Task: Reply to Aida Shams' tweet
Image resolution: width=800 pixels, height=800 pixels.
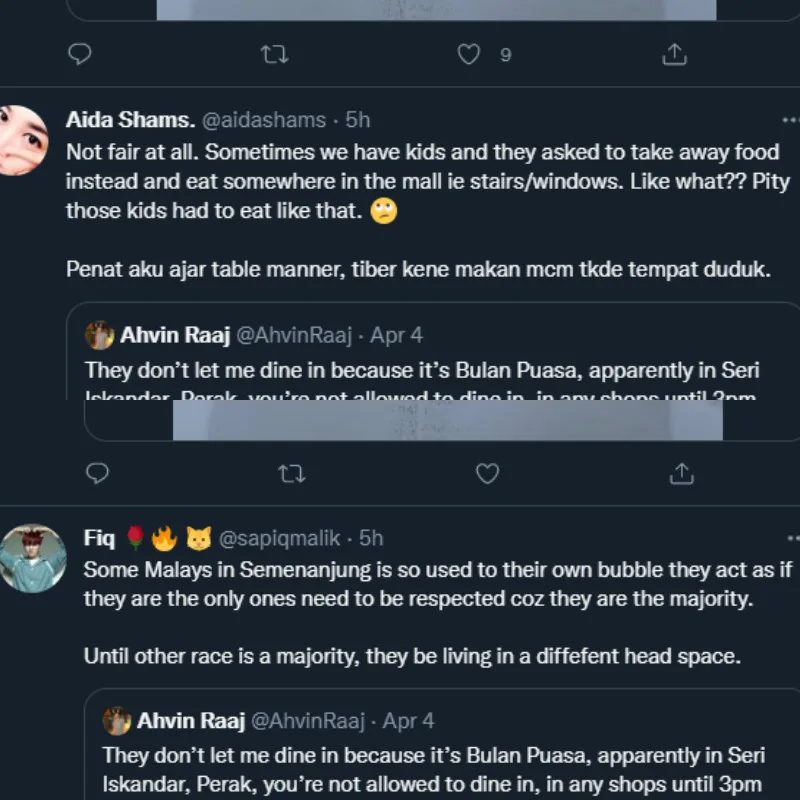Action: click(97, 472)
